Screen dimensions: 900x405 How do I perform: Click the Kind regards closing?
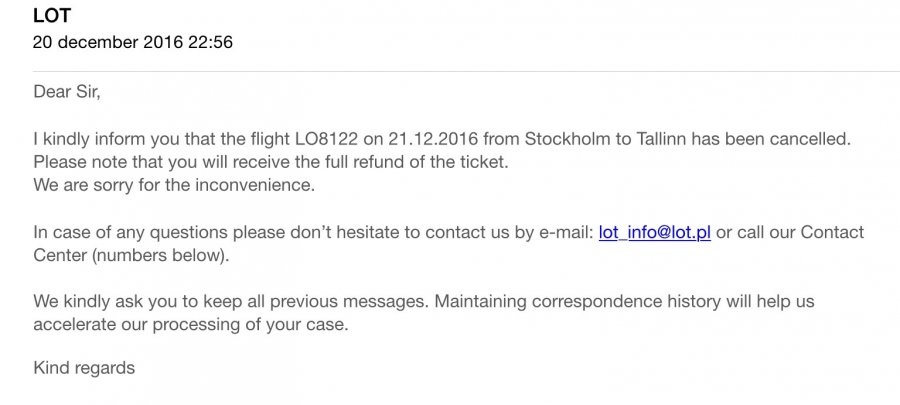(x=84, y=368)
